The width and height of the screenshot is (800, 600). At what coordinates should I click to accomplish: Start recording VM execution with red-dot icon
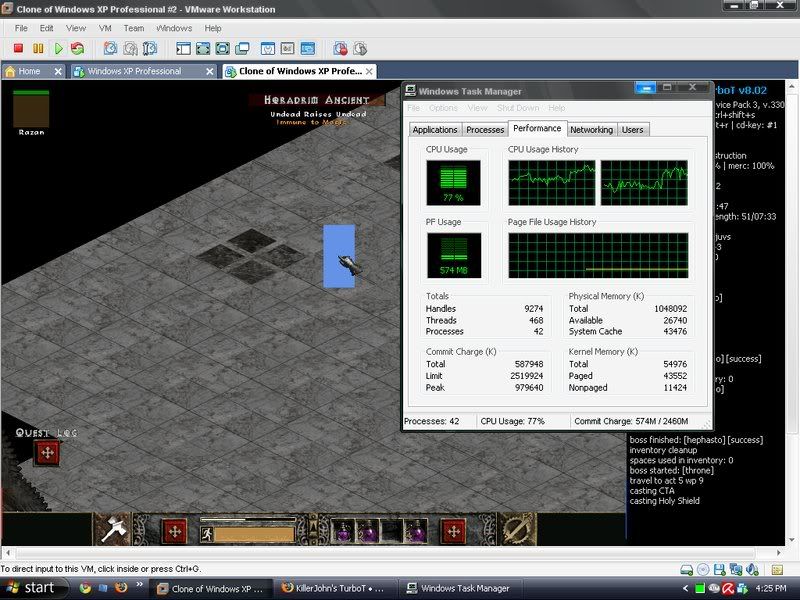(340, 48)
